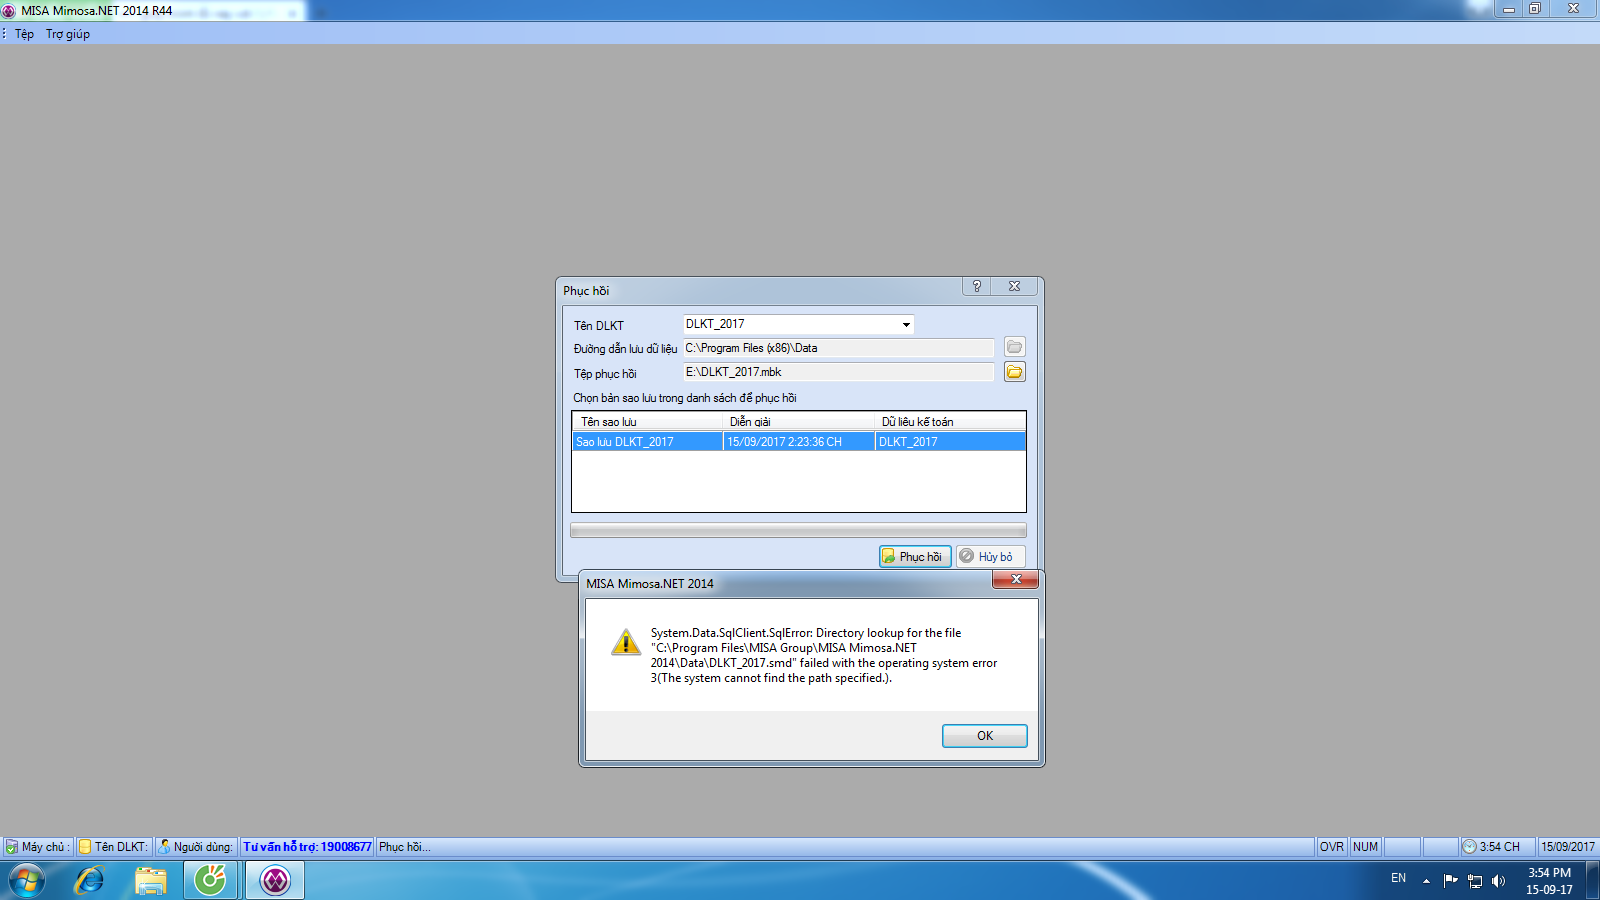Click the Tên sao lưu column header
Viewport: 1600px width, 900px height.
pos(648,422)
